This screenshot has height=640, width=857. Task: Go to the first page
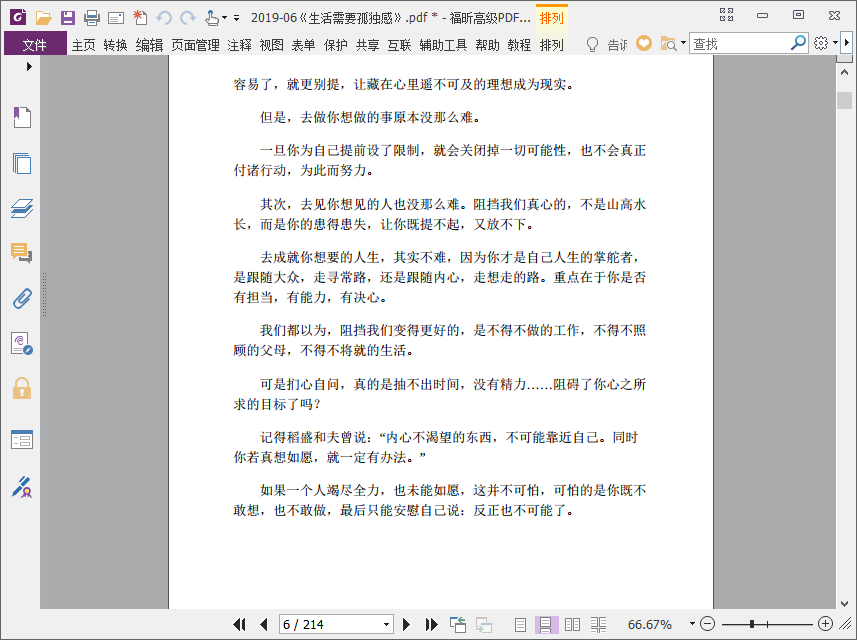[239, 624]
